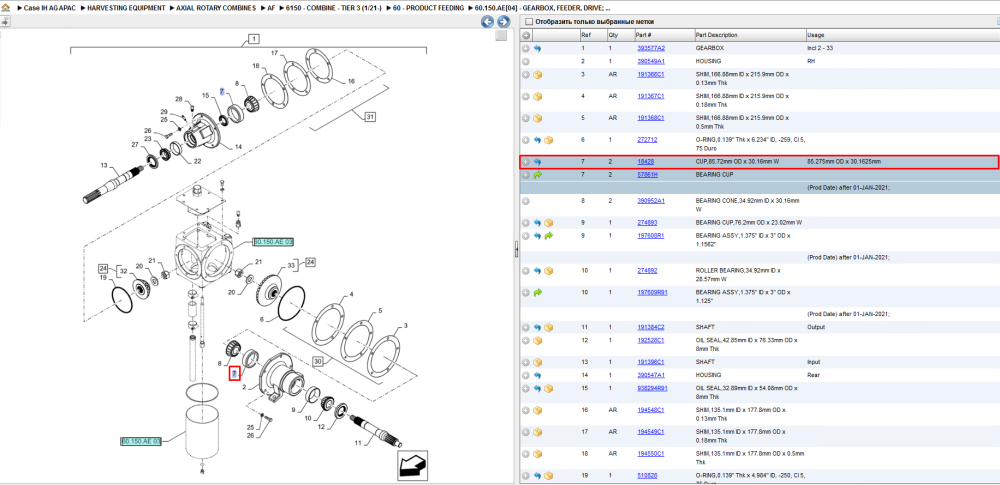Click green arrow icon for part 197608R1
Image resolution: width=1000 pixels, height=485 pixels.
pyautogui.click(x=548, y=235)
